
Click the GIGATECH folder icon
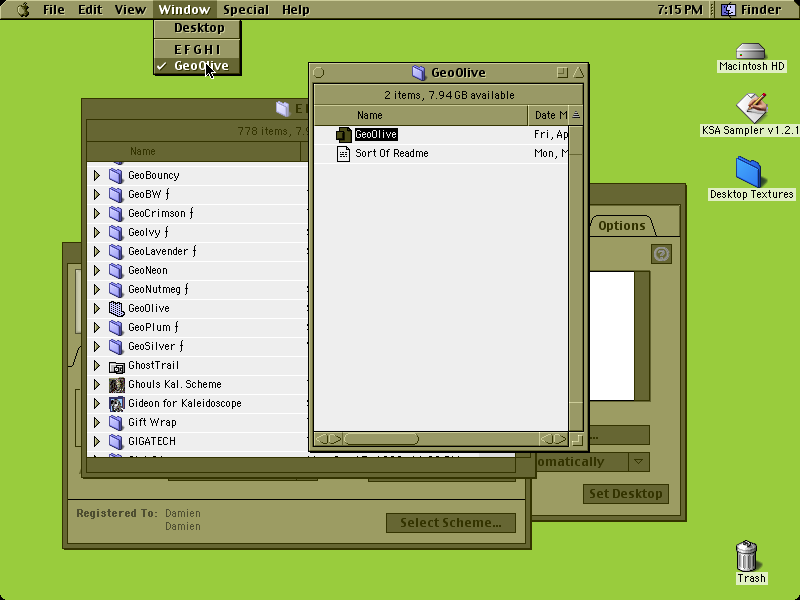tap(116, 441)
